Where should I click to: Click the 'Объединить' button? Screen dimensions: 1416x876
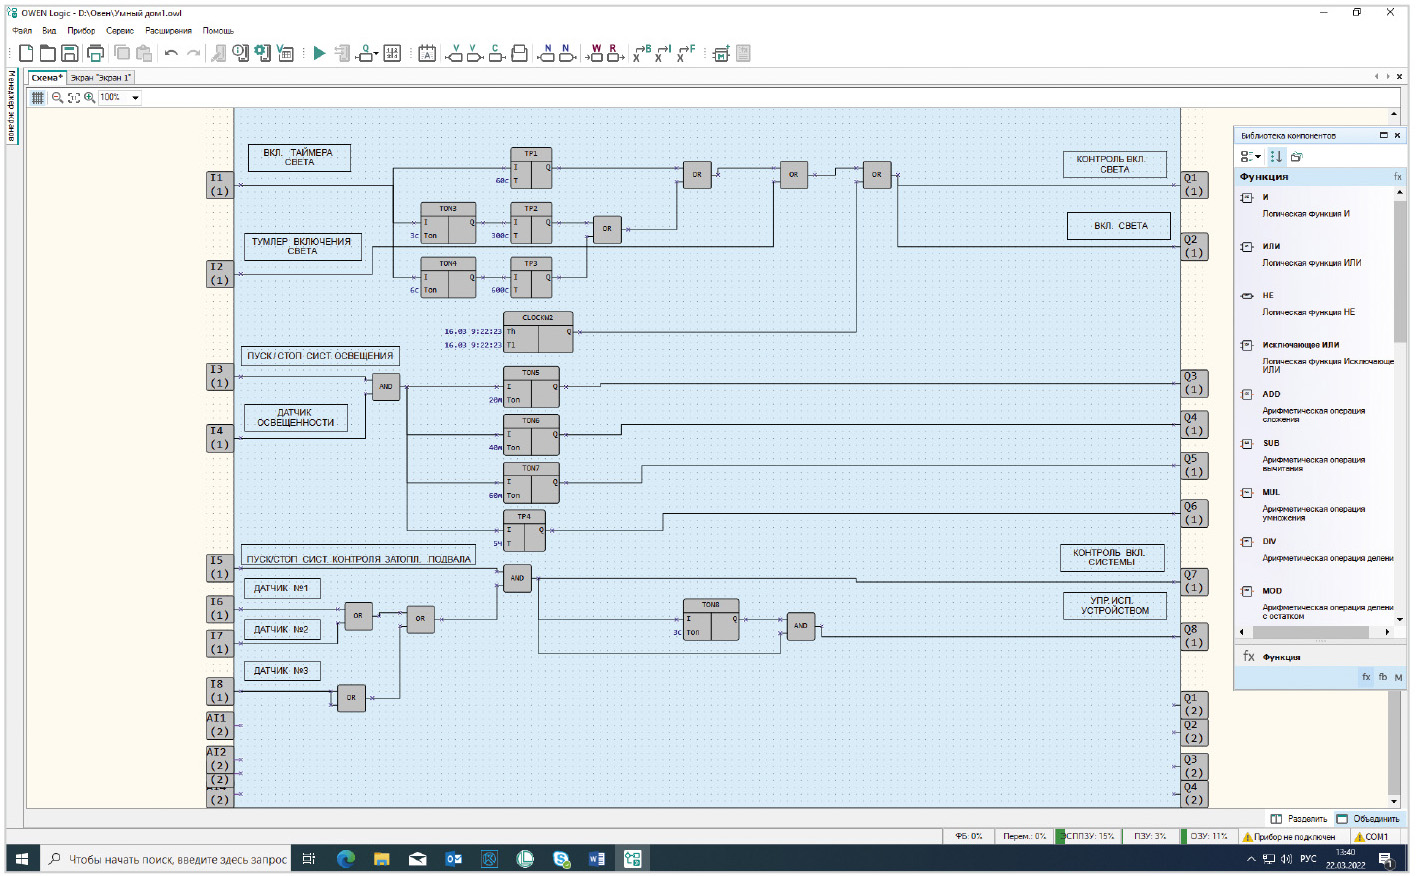coord(1369,819)
